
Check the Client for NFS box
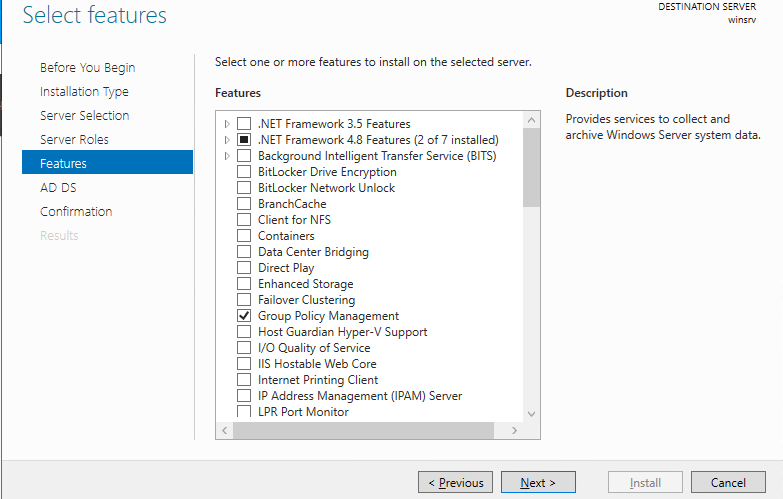point(244,220)
